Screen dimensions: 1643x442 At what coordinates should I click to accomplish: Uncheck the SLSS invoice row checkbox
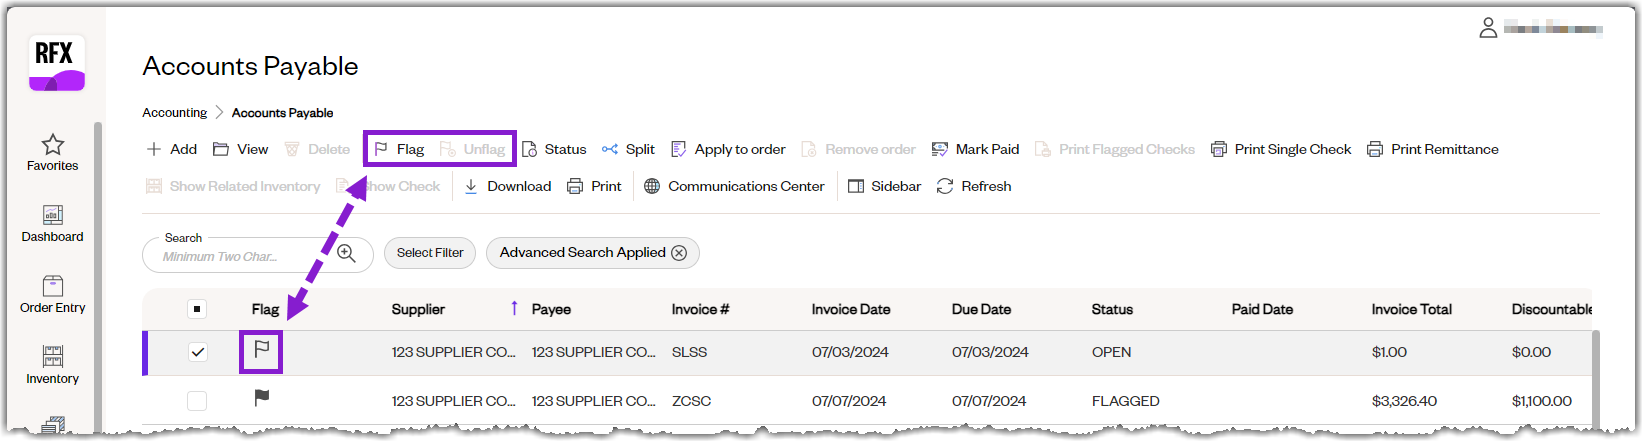coord(197,352)
